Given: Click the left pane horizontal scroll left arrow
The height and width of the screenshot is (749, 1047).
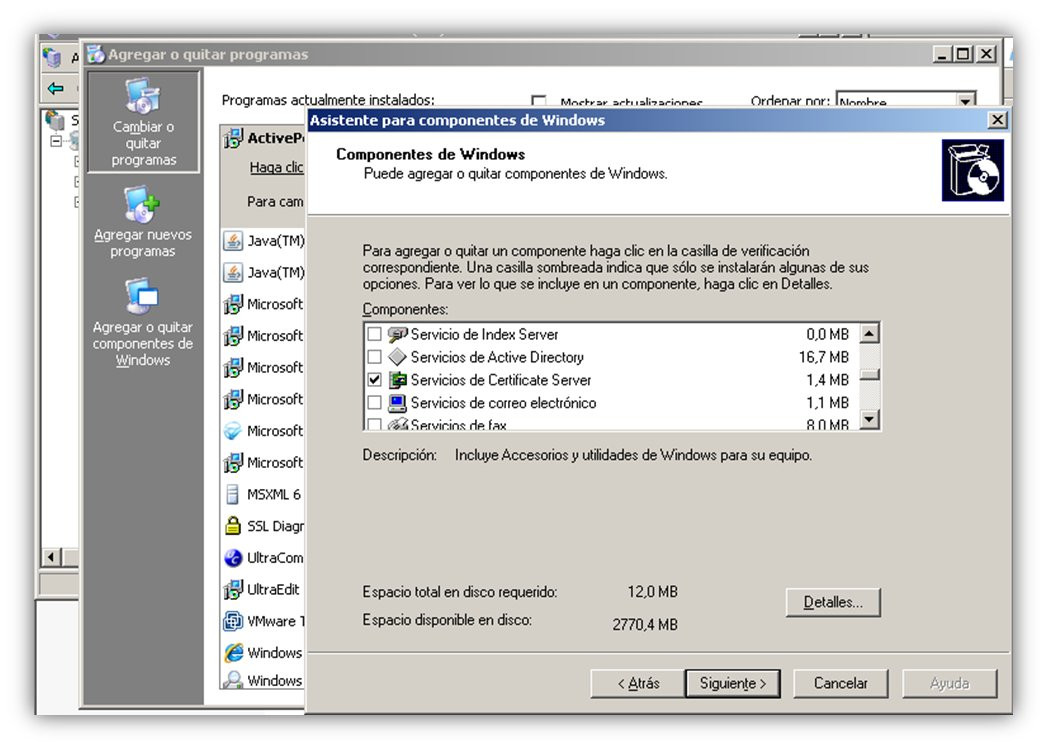Looking at the screenshot, I should 51,557.
